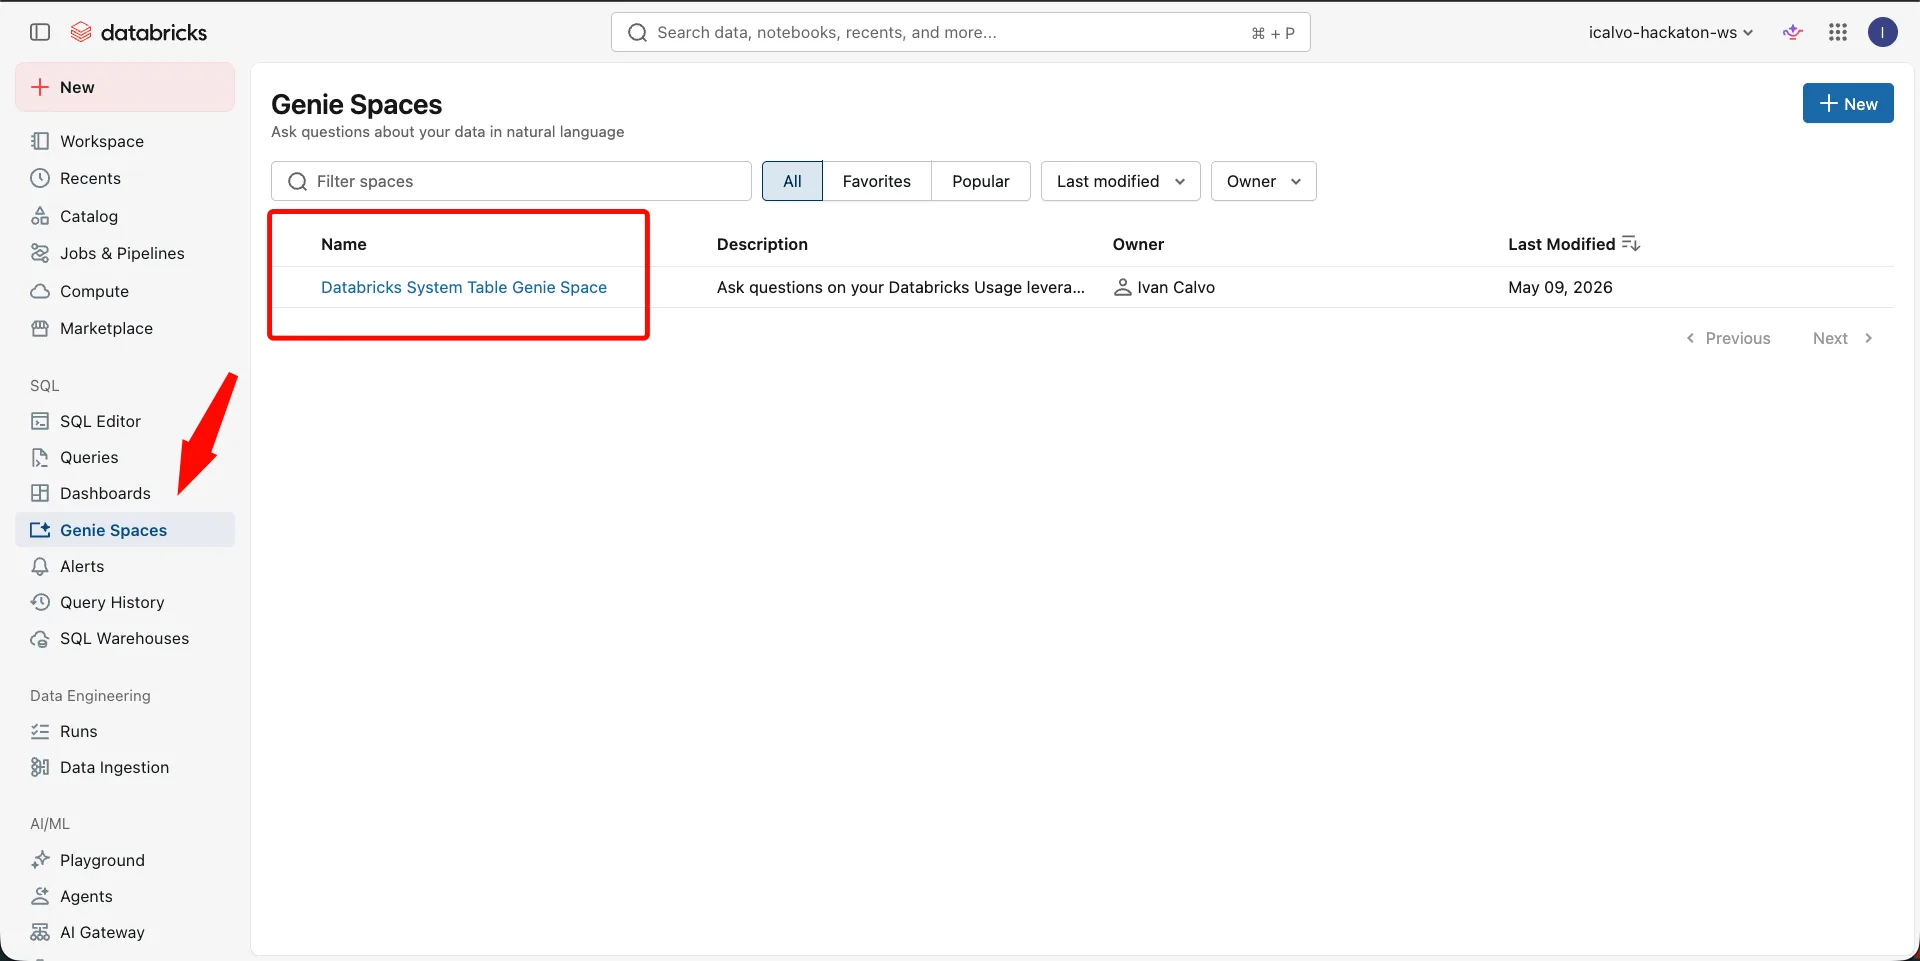
Task: Open AI Gateway in the sidebar
Action: pyautogui.click(x=125, y=932)
